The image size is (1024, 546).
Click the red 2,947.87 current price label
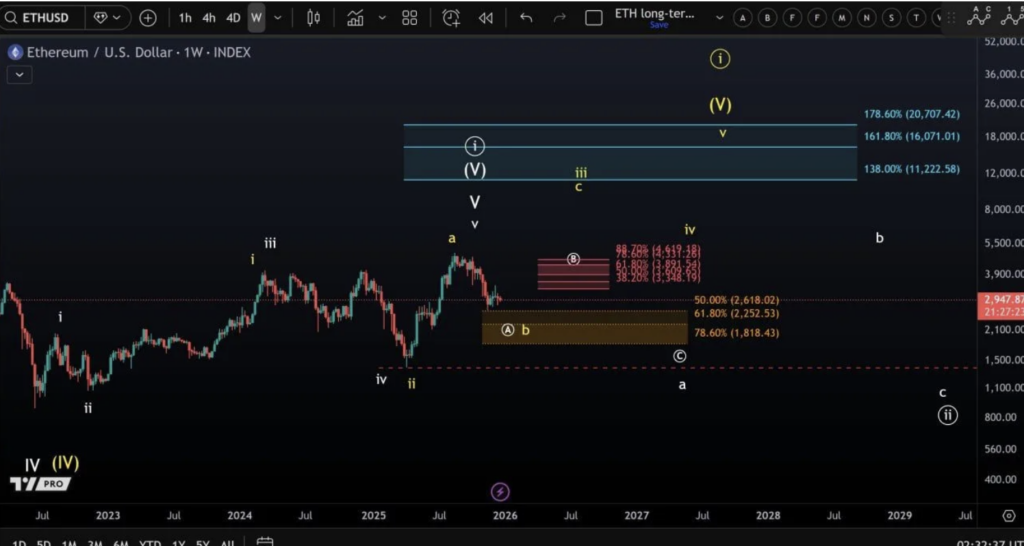pos(1000,306)
